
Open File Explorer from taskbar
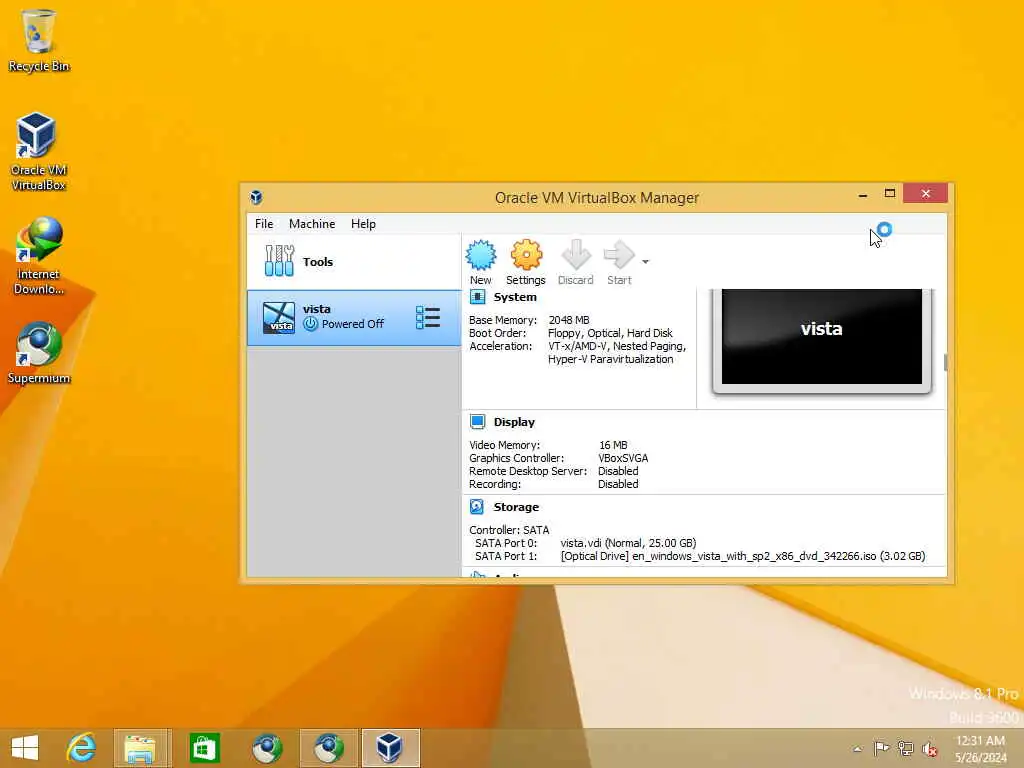(142, 748)
